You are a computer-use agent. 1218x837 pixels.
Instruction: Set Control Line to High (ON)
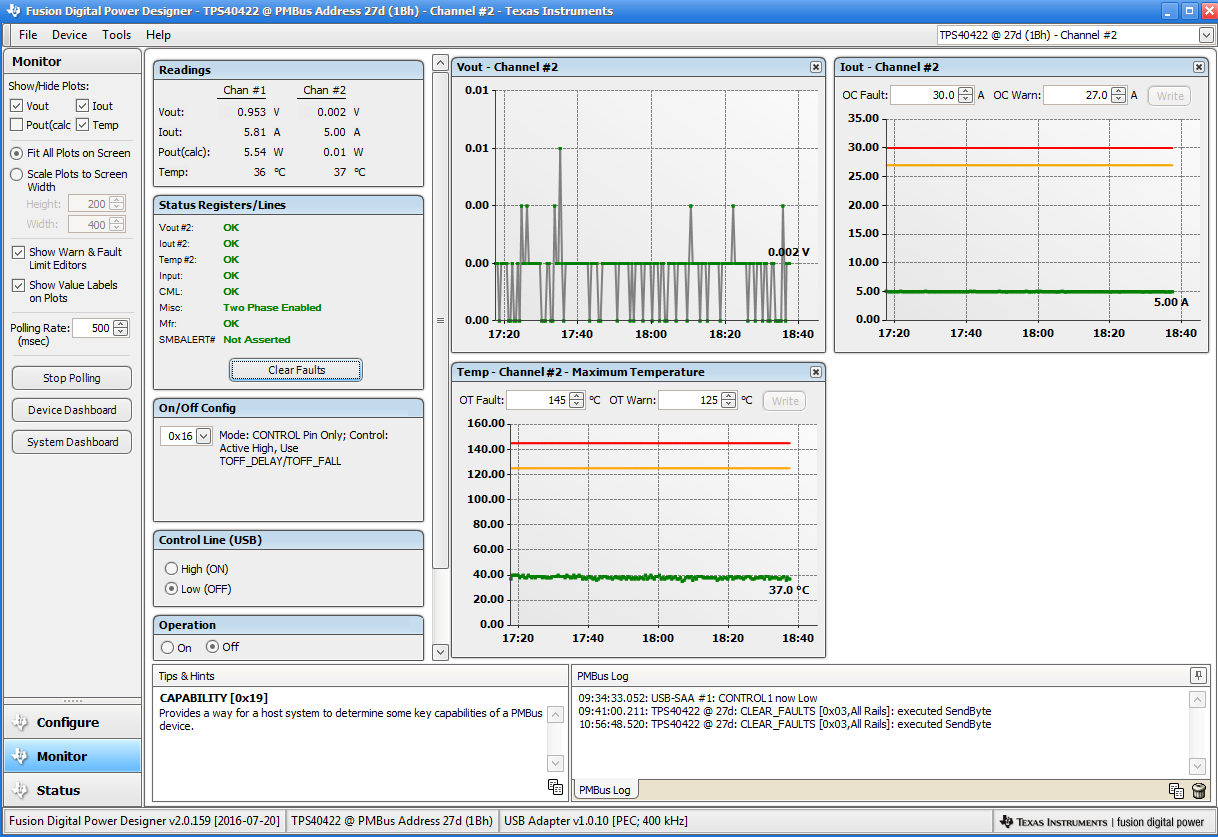(x=171, y=569)
